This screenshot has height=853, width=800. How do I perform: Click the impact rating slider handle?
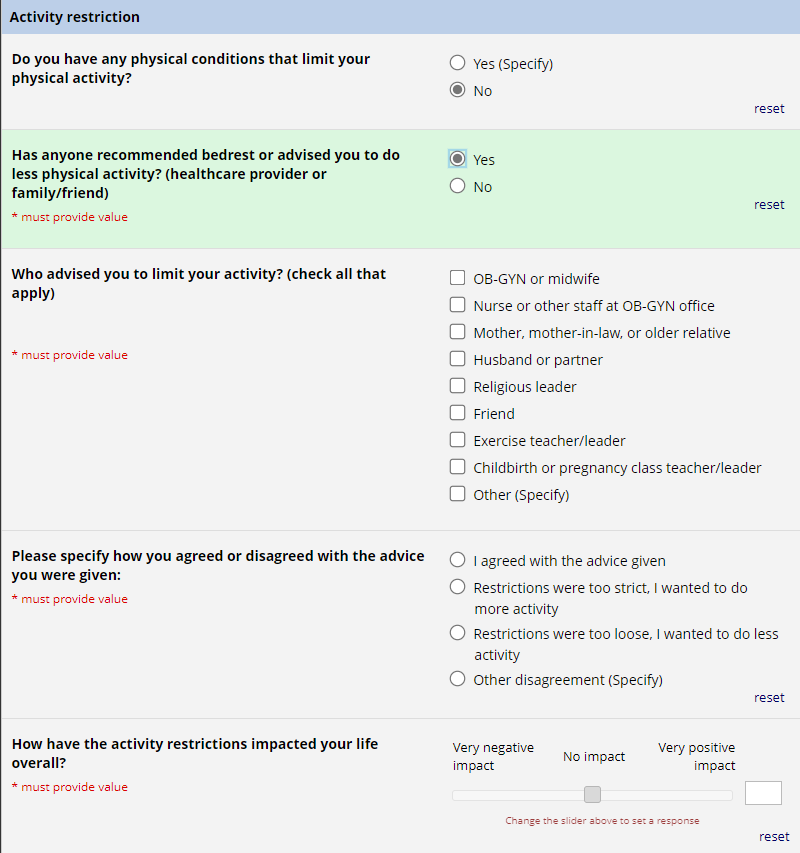(591, 793)
